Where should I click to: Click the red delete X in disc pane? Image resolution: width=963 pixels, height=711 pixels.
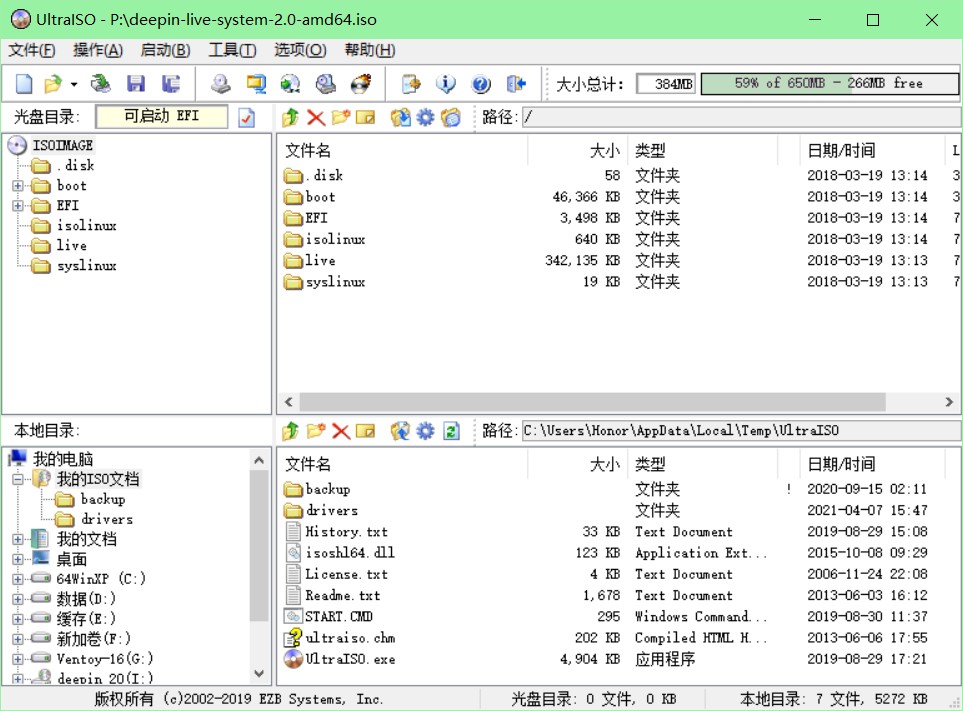point(316,118)
